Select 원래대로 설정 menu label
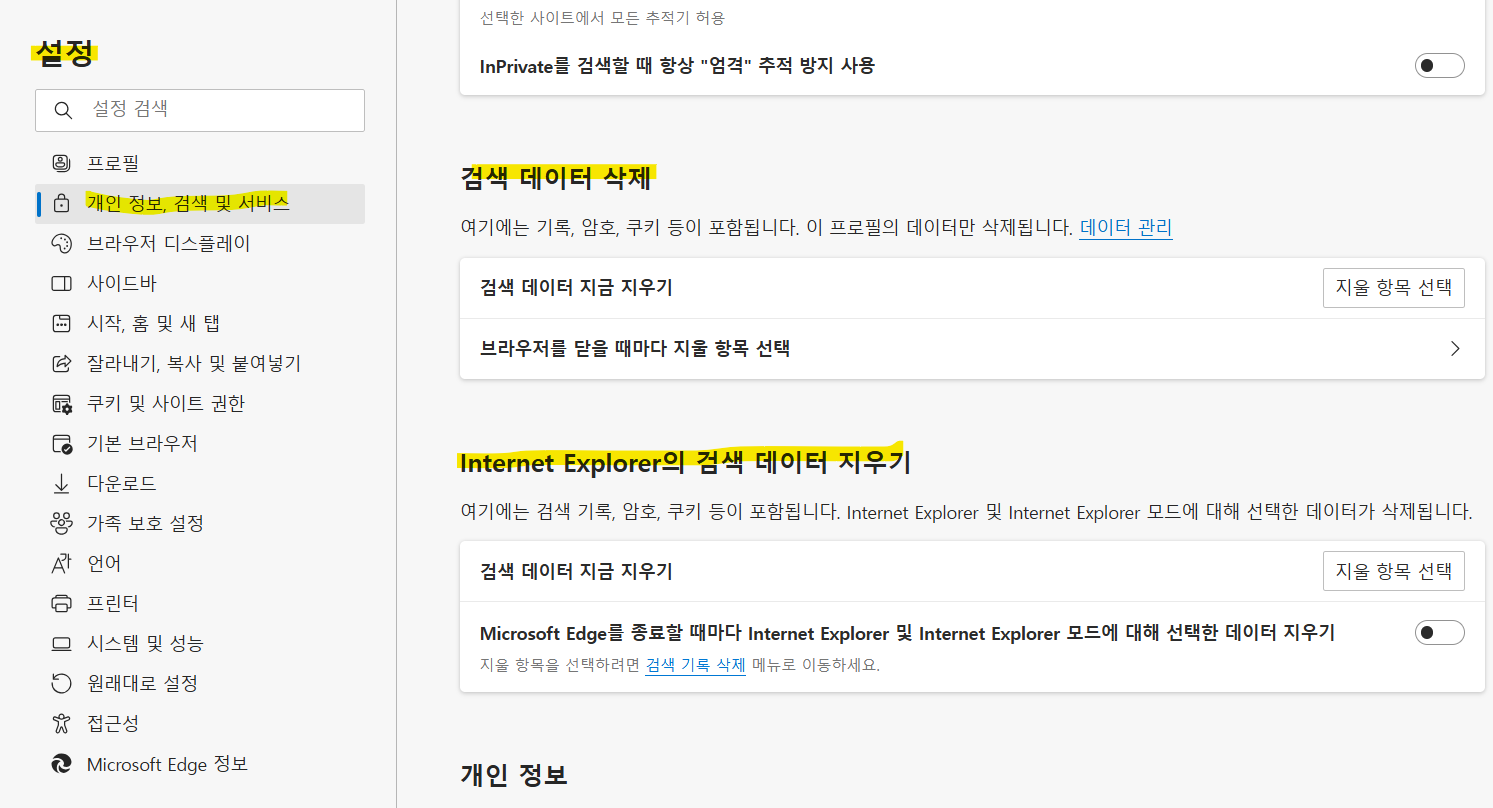 pos(142,683)
